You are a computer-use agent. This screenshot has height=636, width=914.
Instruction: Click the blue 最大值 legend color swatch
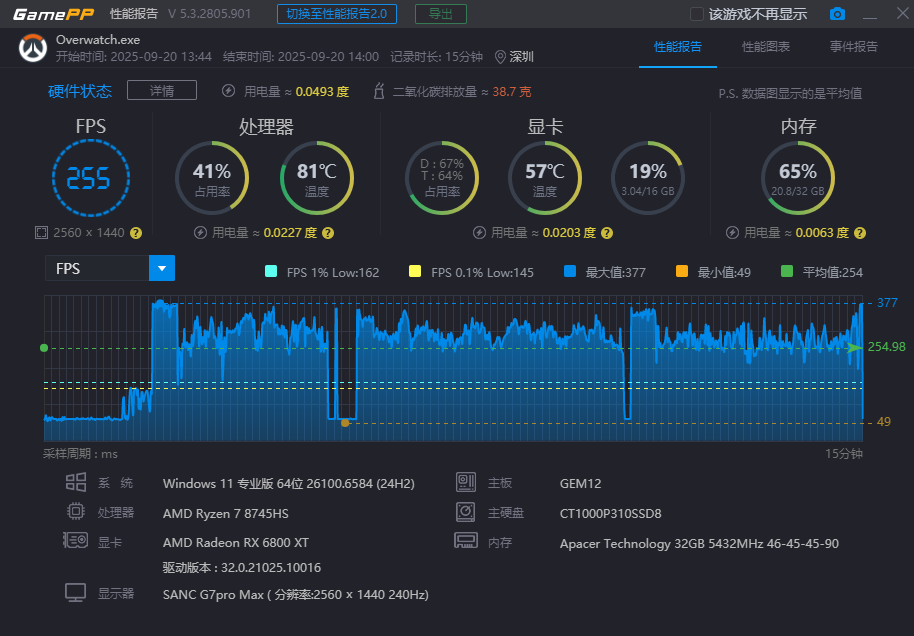[x=570, y=272]
